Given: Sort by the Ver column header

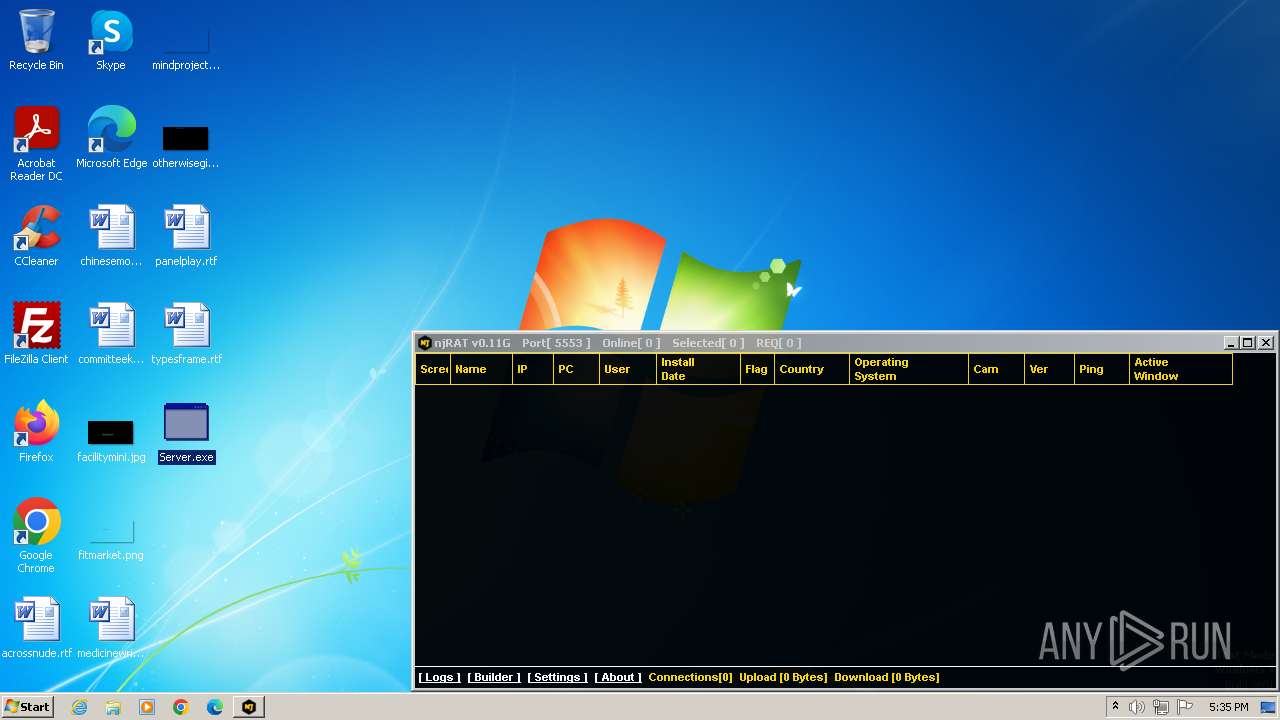Looking at the screenshot, I should (x=1050, y=369).
